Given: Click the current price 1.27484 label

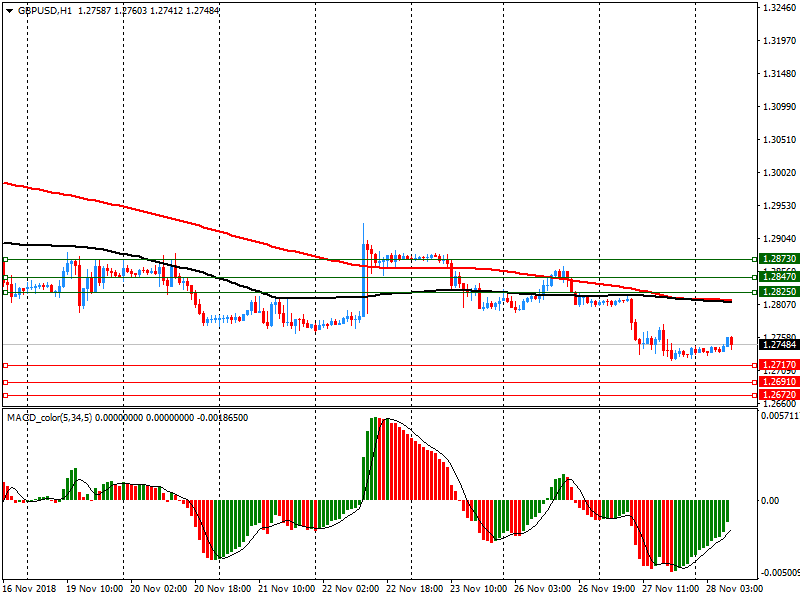Looking at the screenshot, I should (x=777, y=344).
